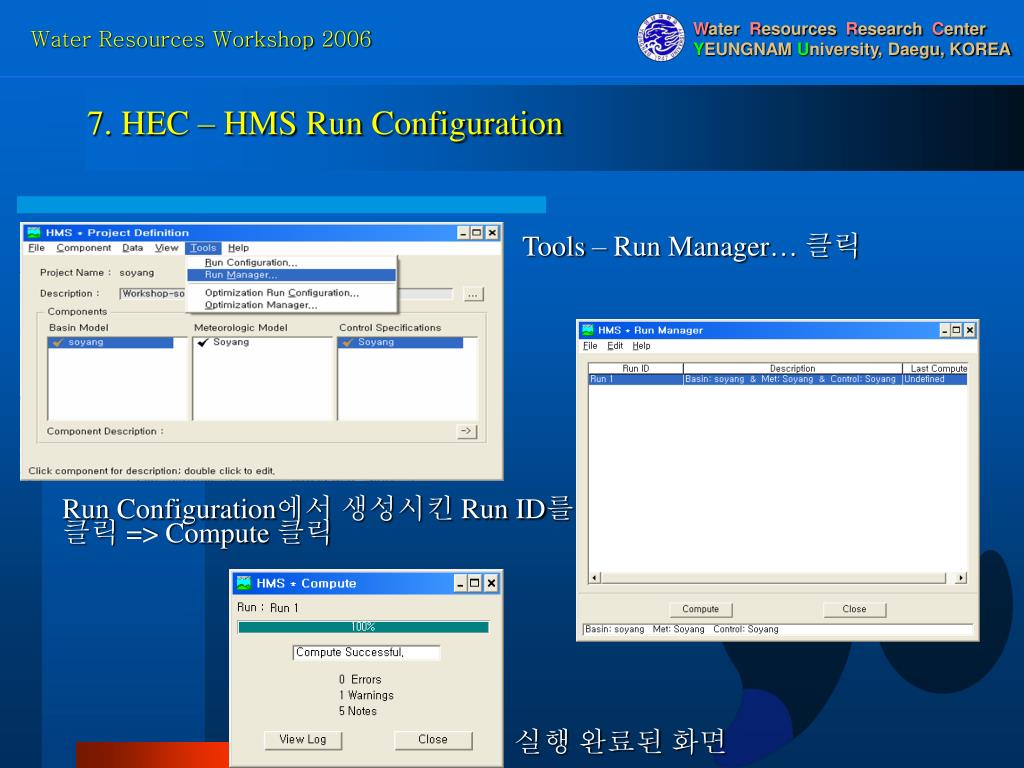
Task: Click the HMS icon in Project Definition title bar
Action: [34, 232]
